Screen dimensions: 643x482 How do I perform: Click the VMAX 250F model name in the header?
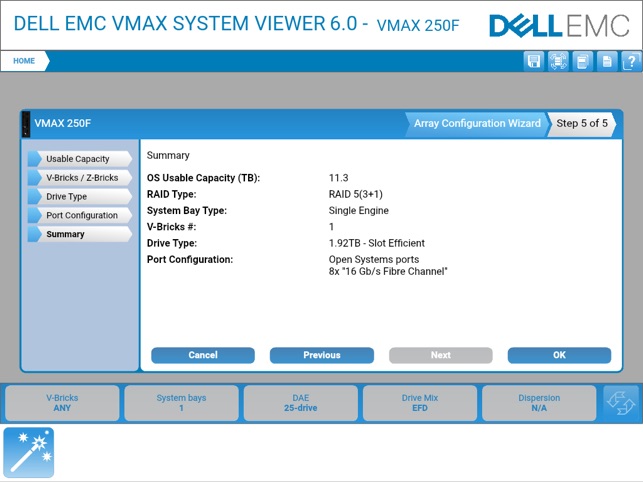coord(418,25)
